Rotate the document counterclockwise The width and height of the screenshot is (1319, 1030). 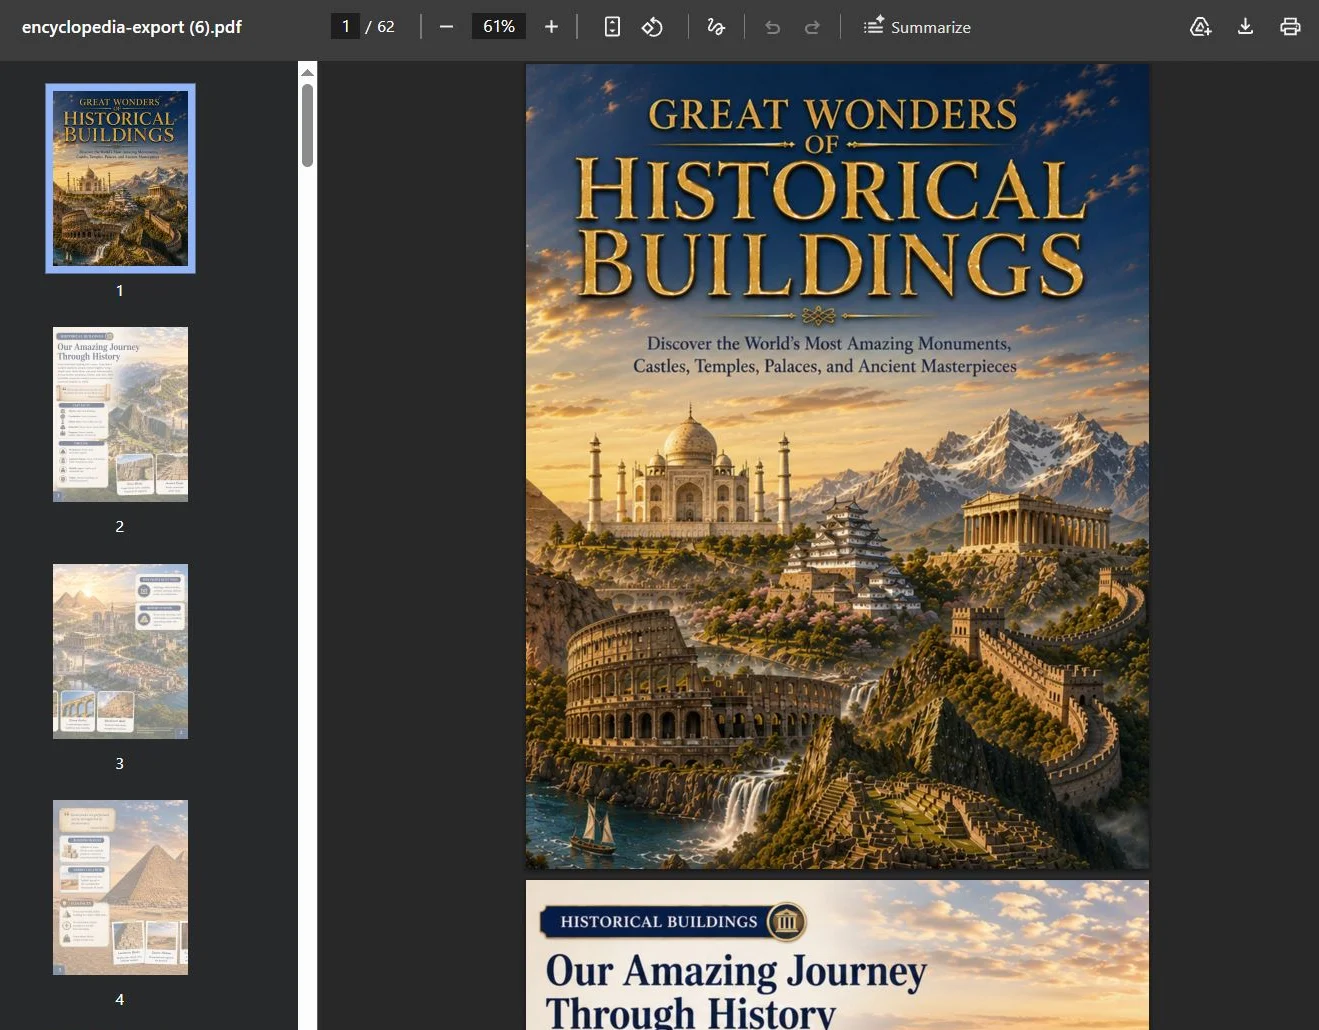coord(652,27)
